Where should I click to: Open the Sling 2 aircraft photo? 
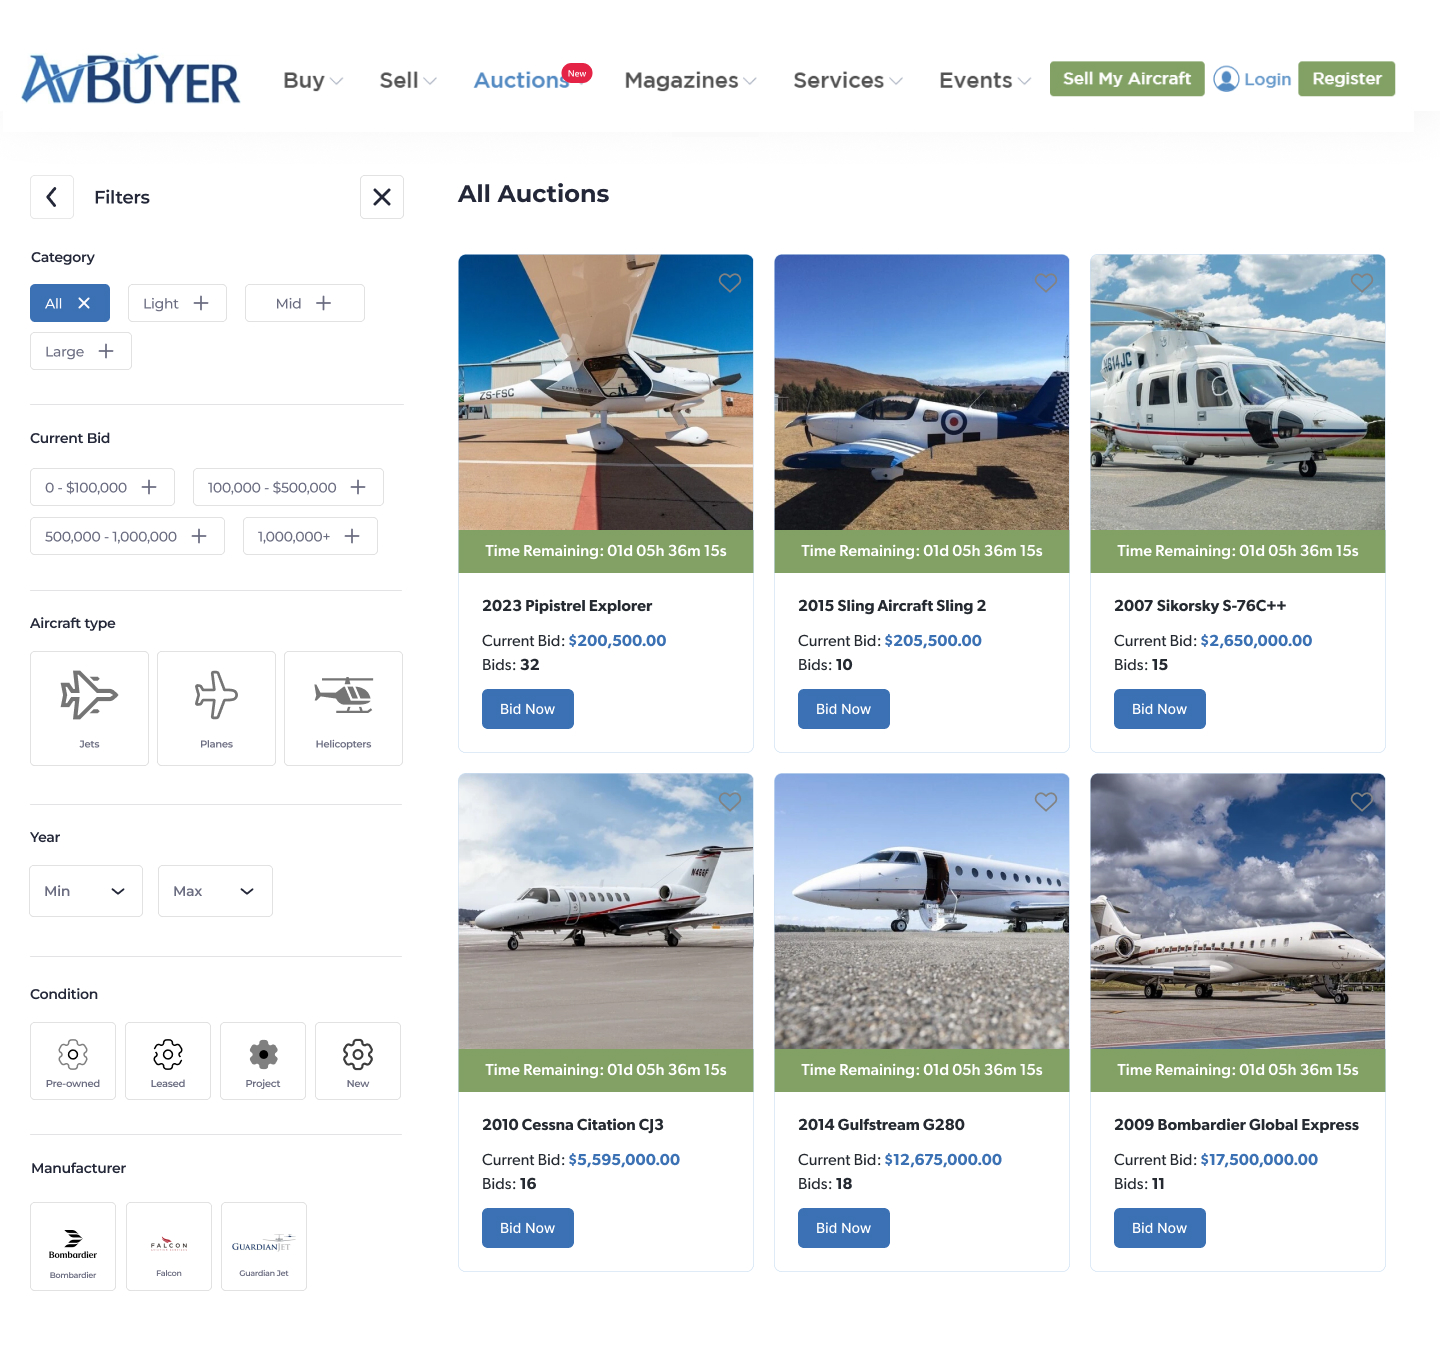click(922, 392)
